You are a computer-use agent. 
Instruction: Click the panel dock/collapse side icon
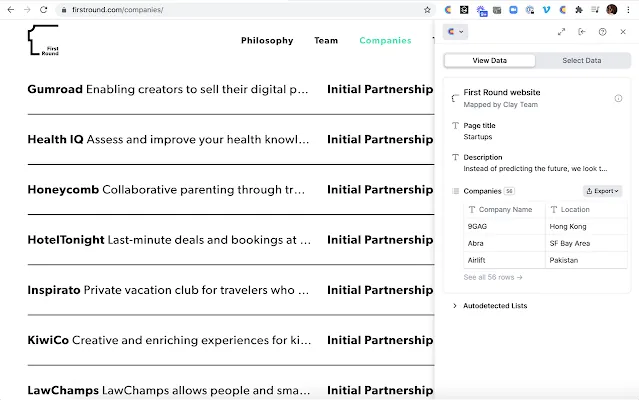582,32
